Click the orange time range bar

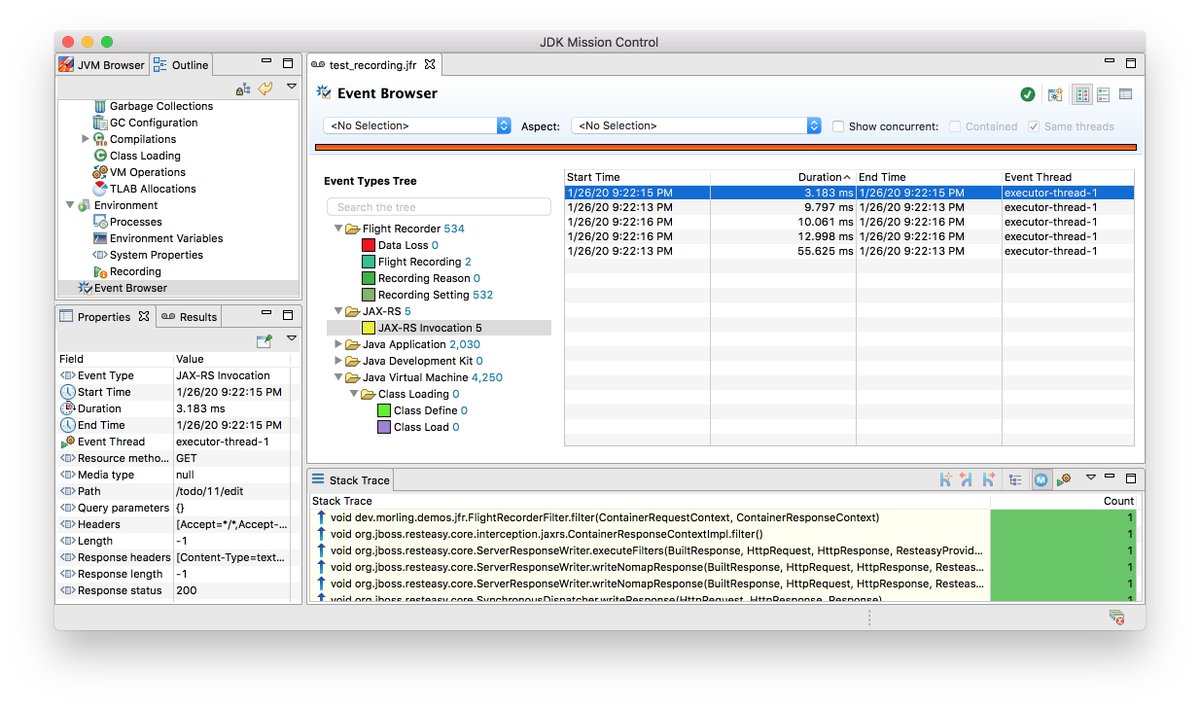(x=726, y=147)
